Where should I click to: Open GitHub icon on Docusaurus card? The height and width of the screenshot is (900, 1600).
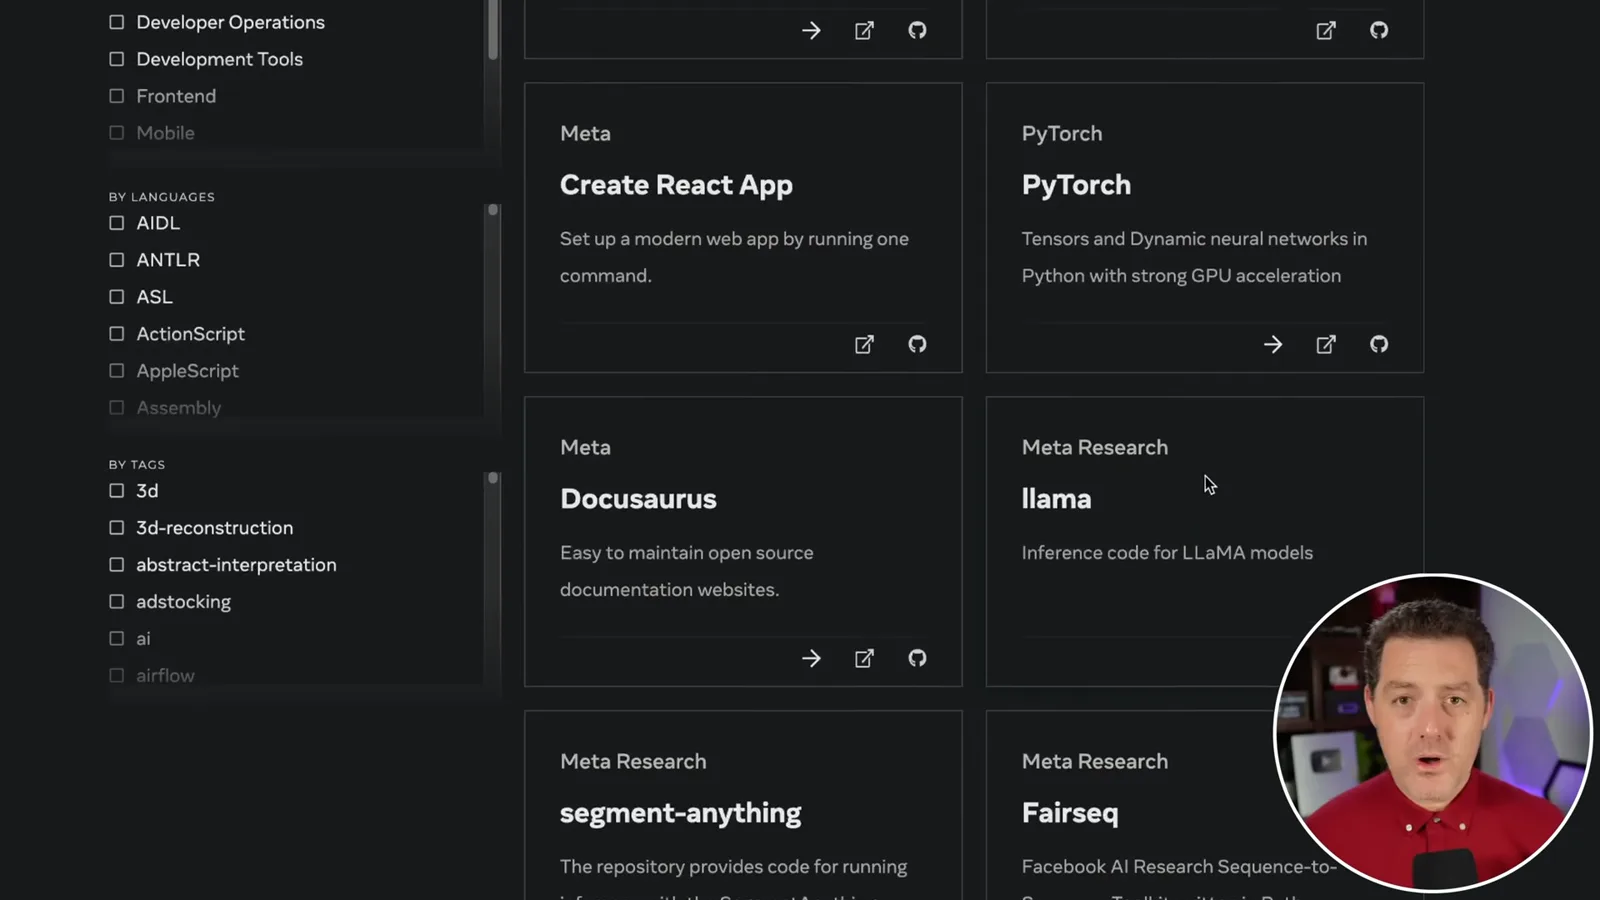coord(917,658)
